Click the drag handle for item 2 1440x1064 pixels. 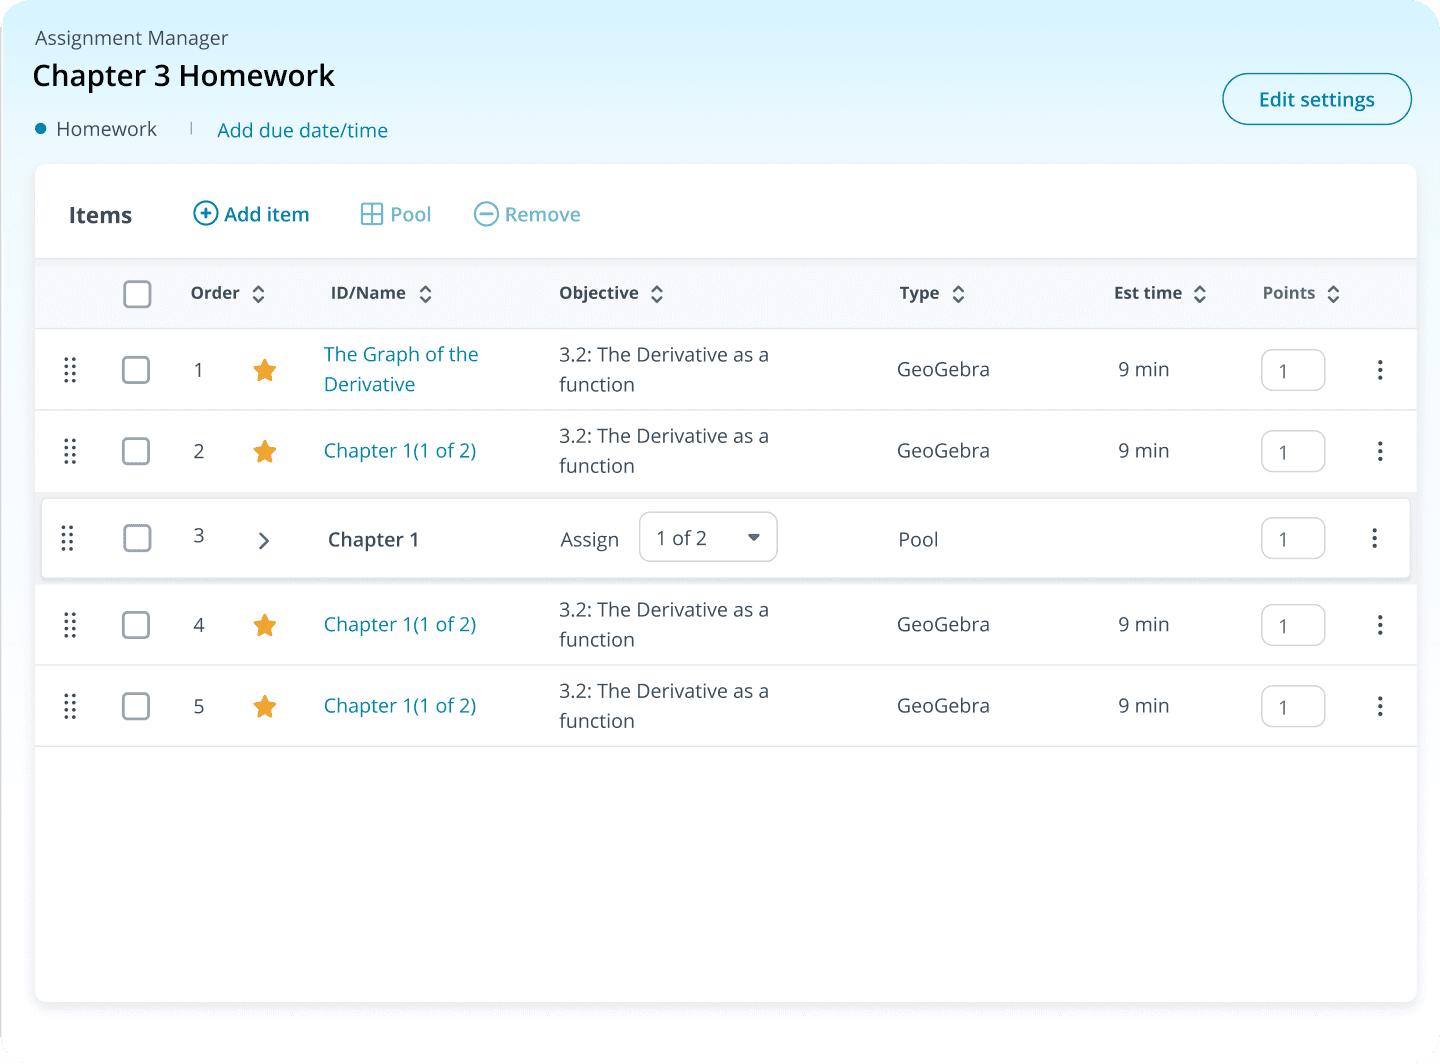(x=70, y=451)
